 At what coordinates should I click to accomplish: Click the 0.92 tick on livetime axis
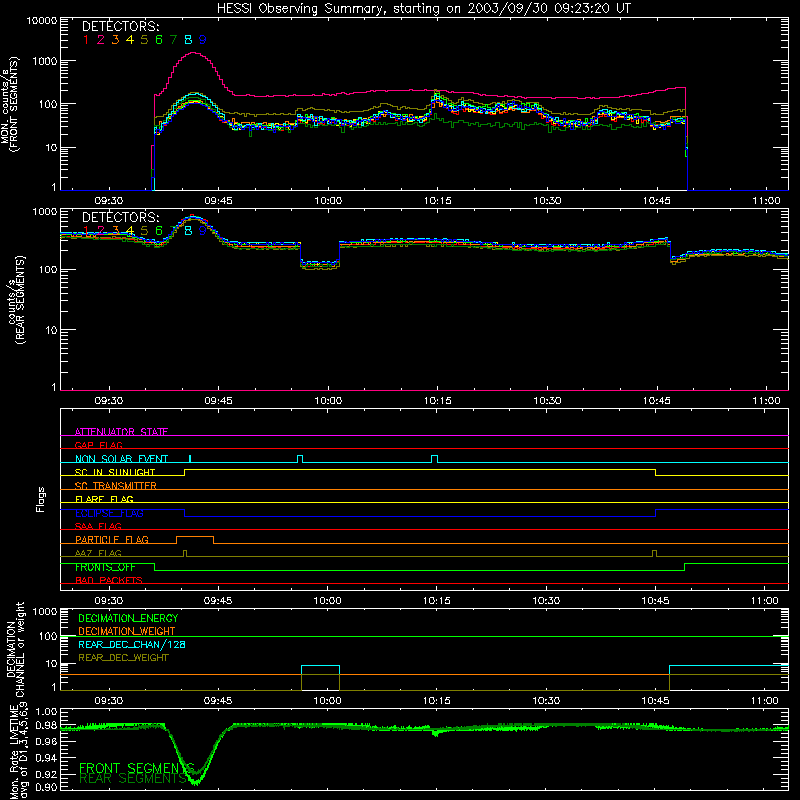pos(47,774)
